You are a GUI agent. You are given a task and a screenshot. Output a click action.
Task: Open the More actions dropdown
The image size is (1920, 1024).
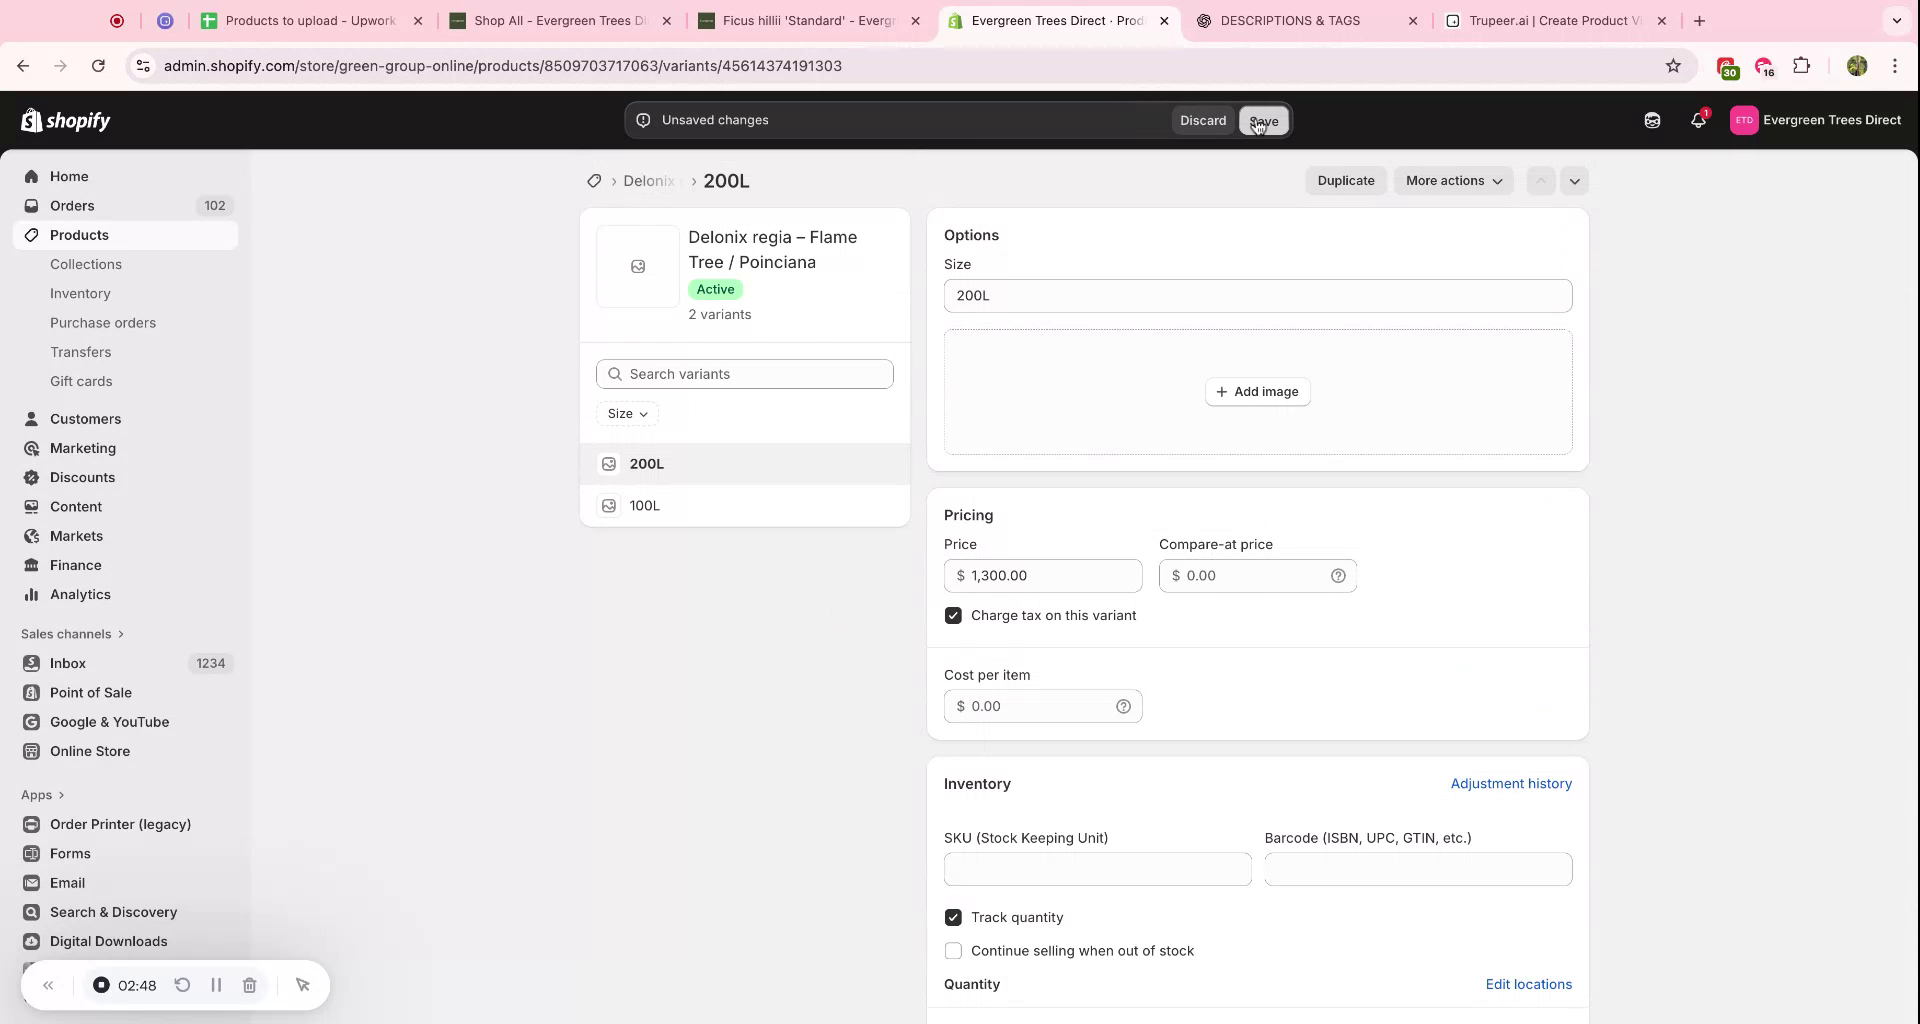tap(1452, 181)
